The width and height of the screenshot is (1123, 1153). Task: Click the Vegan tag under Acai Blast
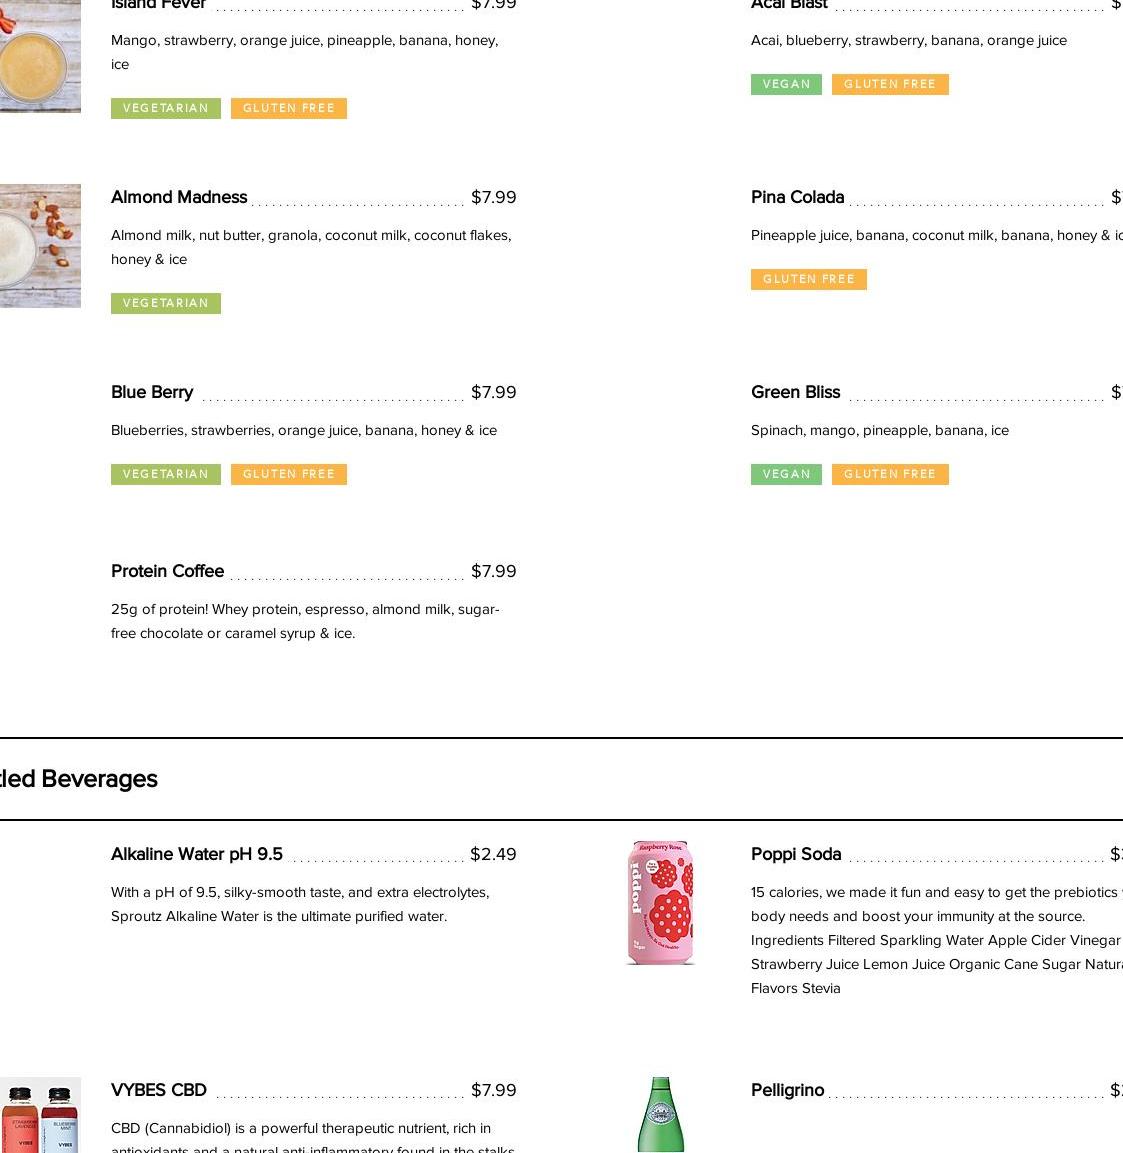pyautogui.click(x=786, y=84)
